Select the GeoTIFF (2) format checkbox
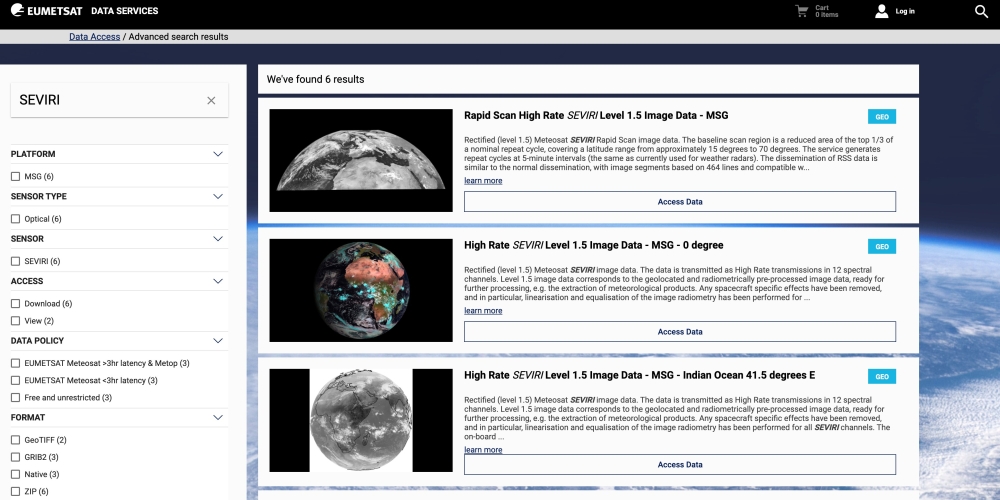 (x=15, y=440)
